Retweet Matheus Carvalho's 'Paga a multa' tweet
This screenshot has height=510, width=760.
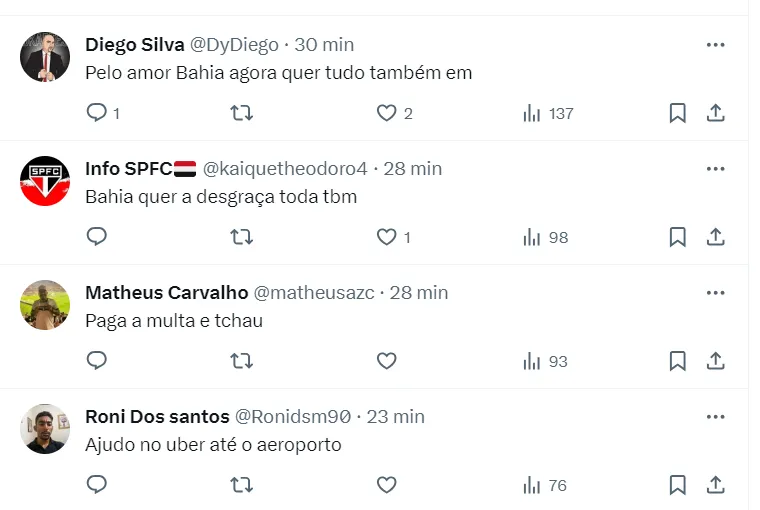point(241,361)
